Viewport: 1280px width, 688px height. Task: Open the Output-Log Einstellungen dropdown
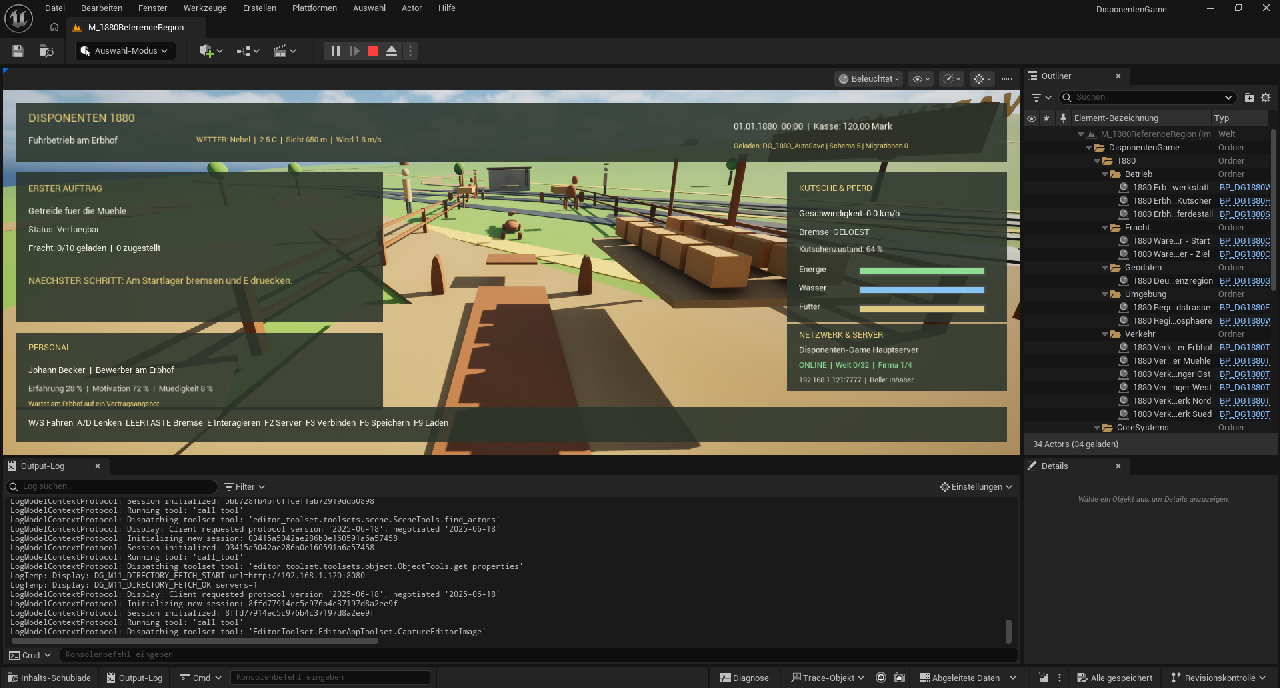click(x=976, y=486)
